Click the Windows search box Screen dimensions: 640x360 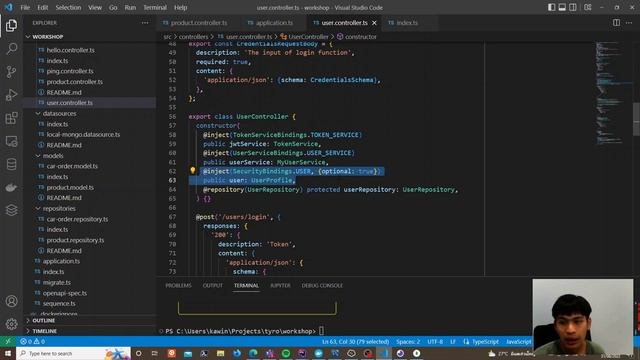73,353
